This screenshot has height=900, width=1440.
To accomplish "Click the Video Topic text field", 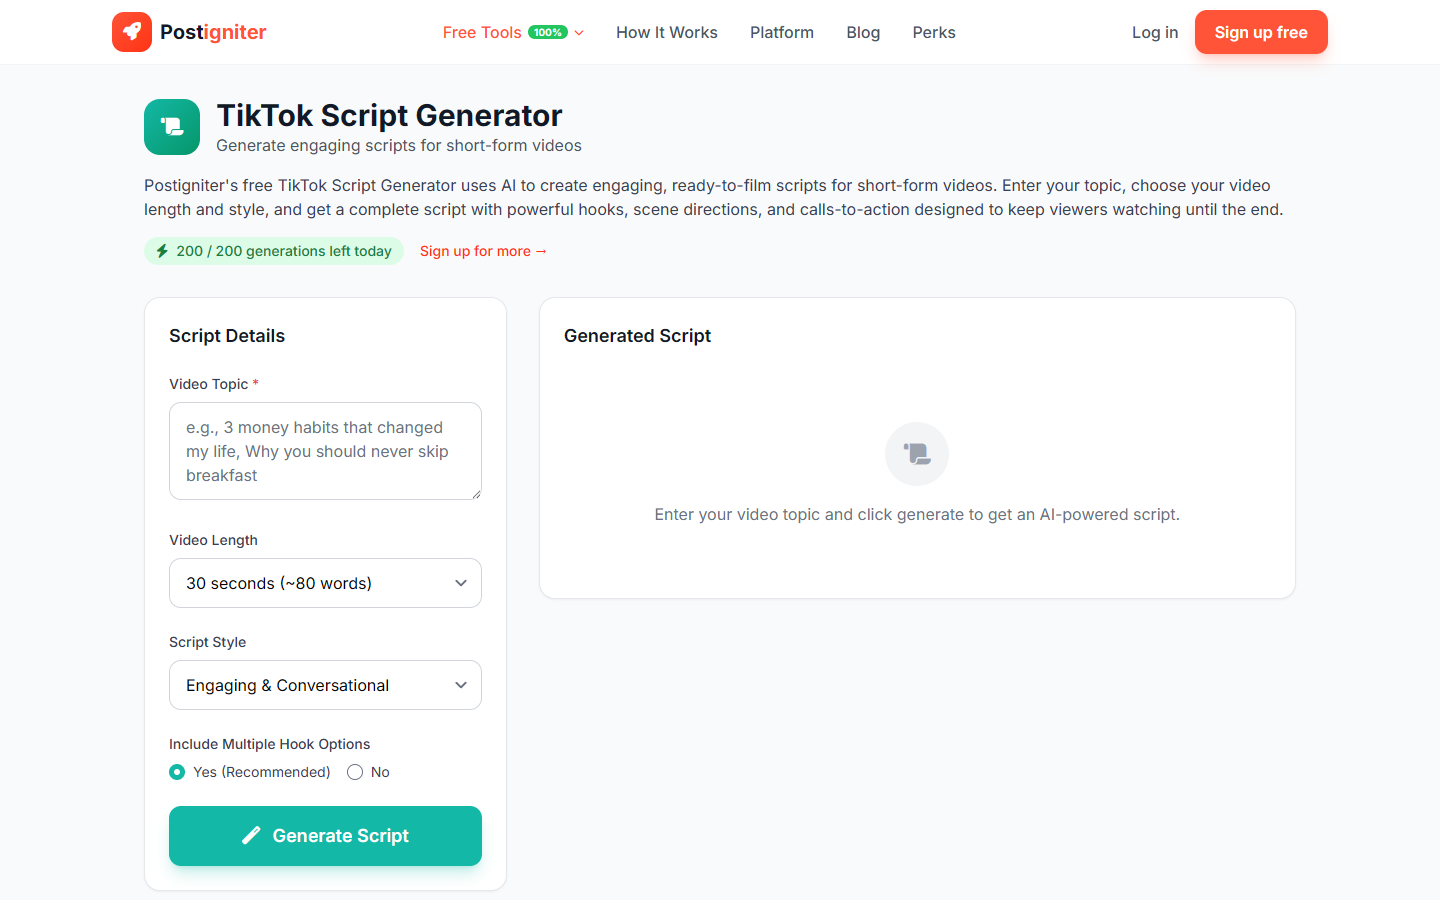I will pos(325,450).
